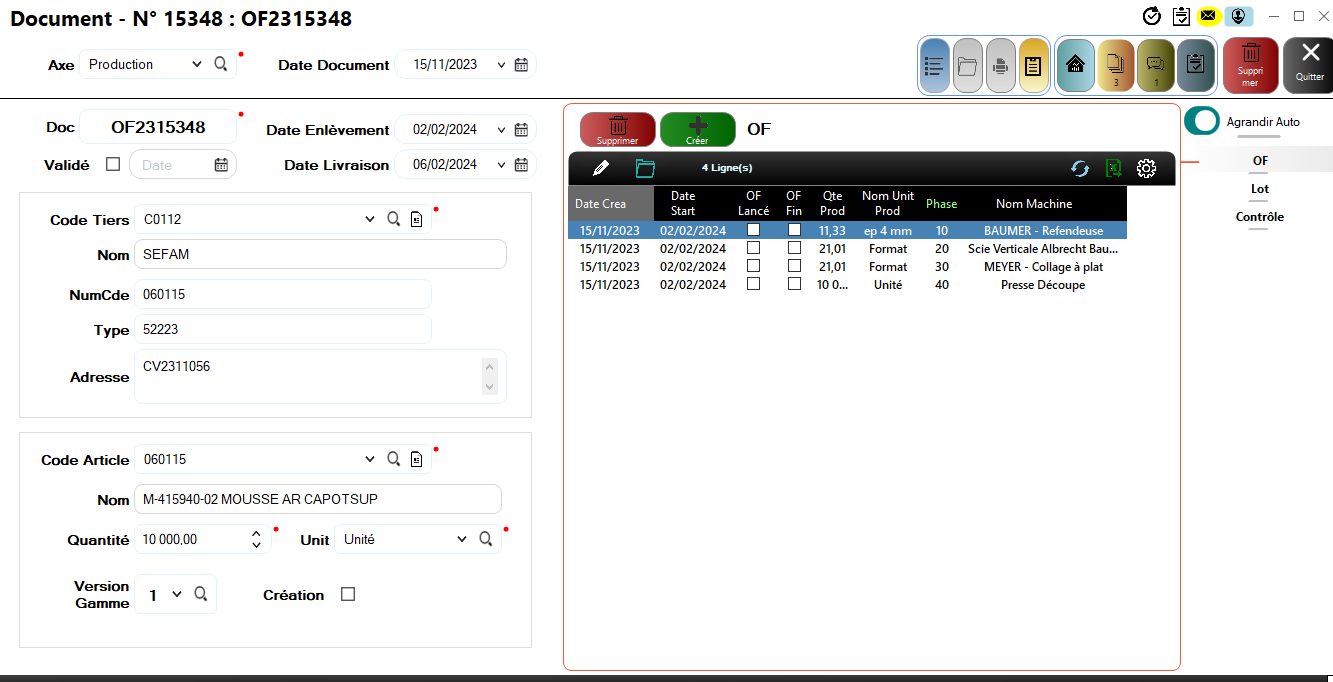Open the Unit dropdown showing Unité
Screen dimensions: 1333x682
[x=461, y=539]
